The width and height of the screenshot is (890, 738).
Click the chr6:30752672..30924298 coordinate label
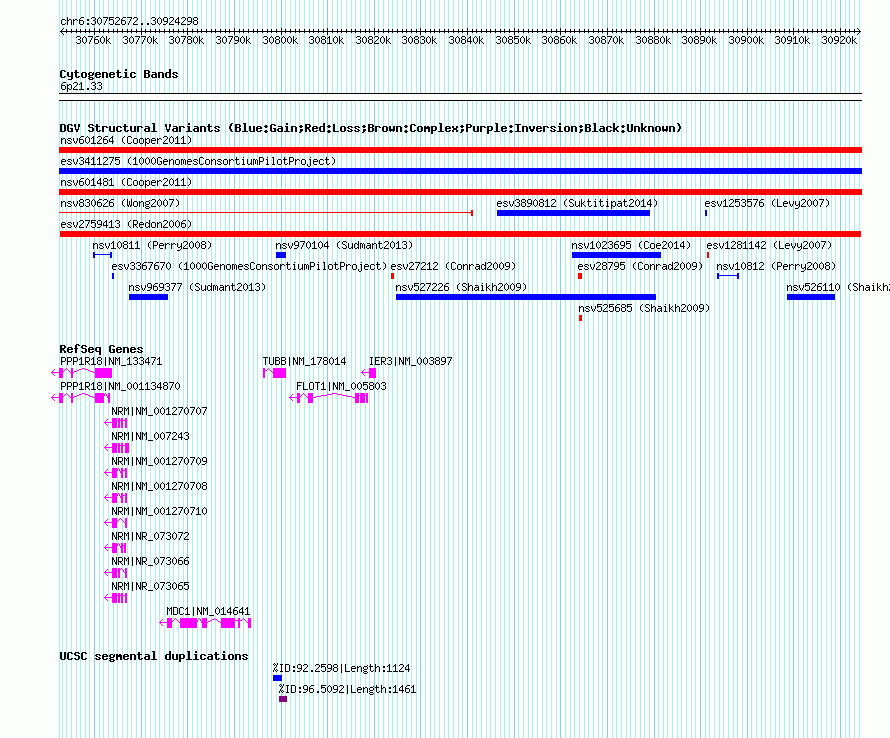tap(129, 21)
